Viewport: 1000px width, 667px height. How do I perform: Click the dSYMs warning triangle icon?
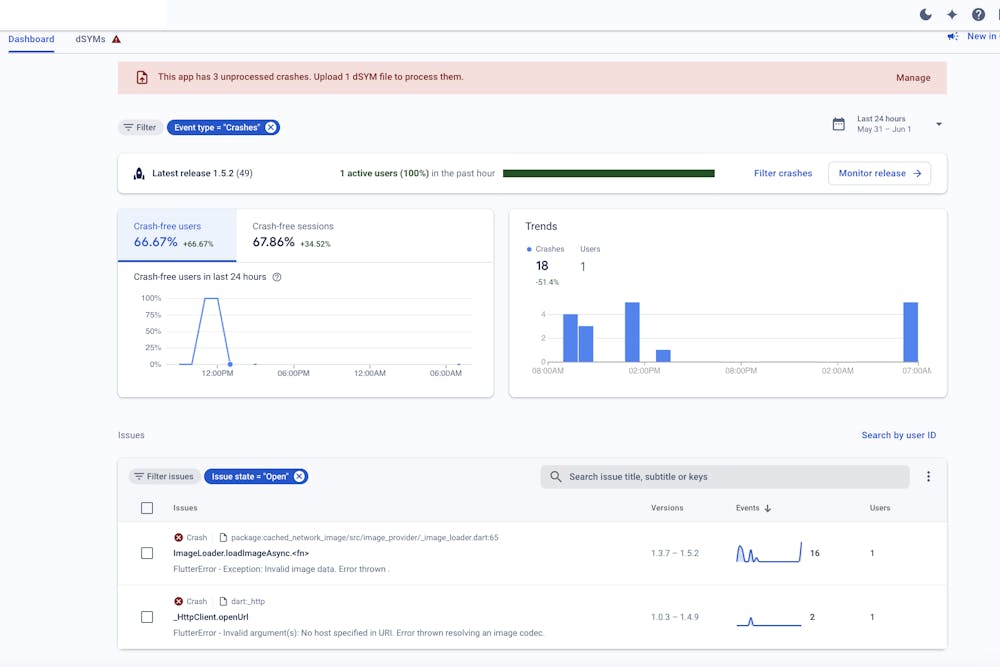[x=116, y=39]
